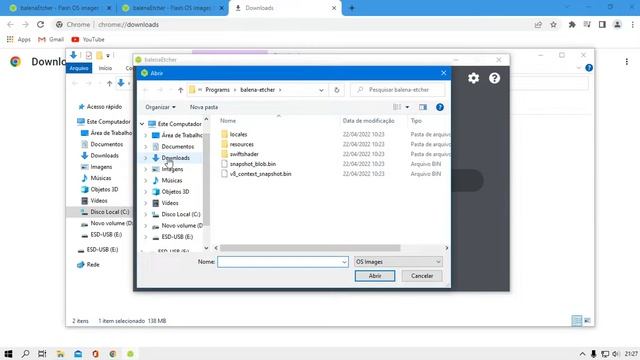Image resolution: width=640 pixels, height=360 pixels.
Task: Open the OS Images file type dropdown
Action: tap(398, 262)
